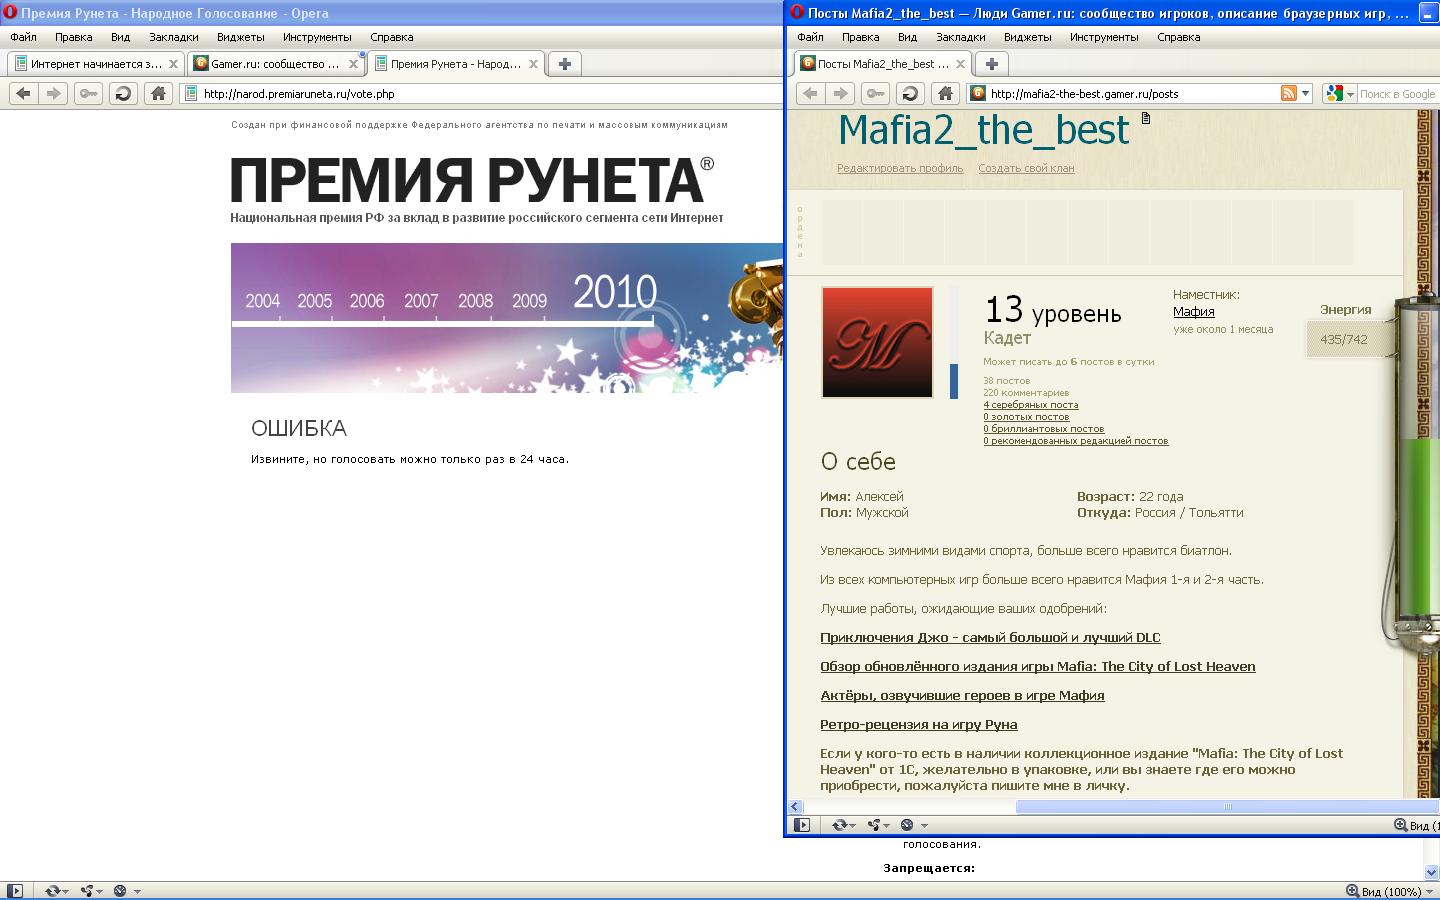Switch to 'Gamer.ru: сообщество' tab
The image size is (1440, 900).
point(276,63)
